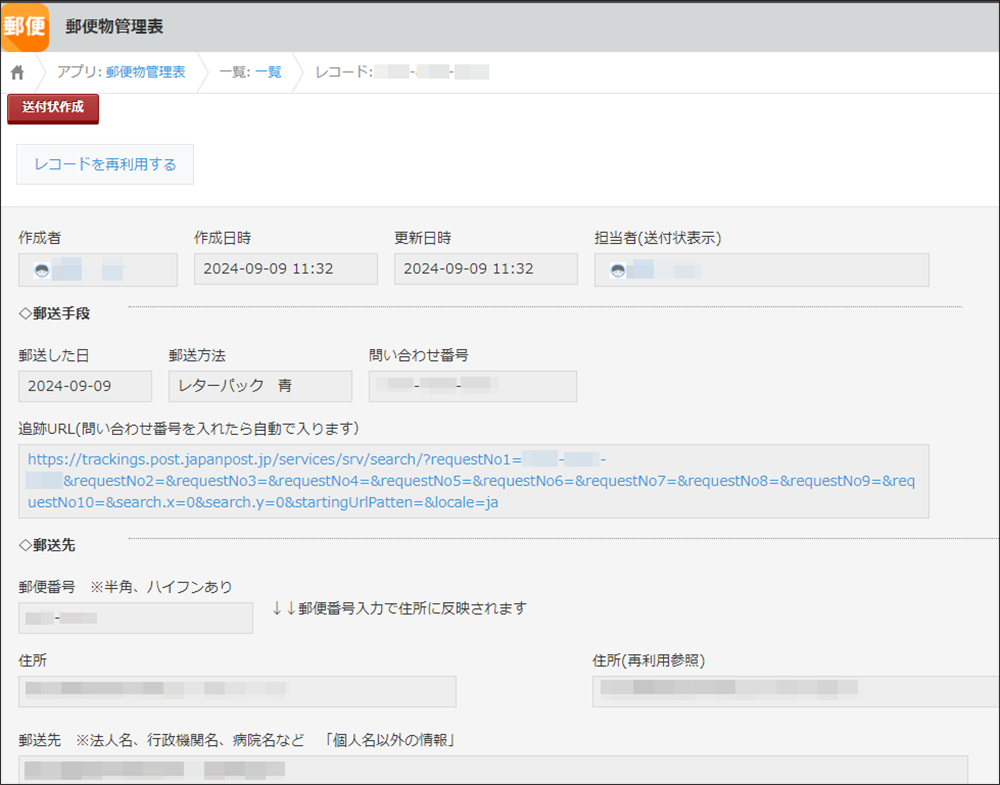The height and width of the screenshot is (785, 1000).
Task: Click the orange 郵便 app icon
Action: pos(24,26)
